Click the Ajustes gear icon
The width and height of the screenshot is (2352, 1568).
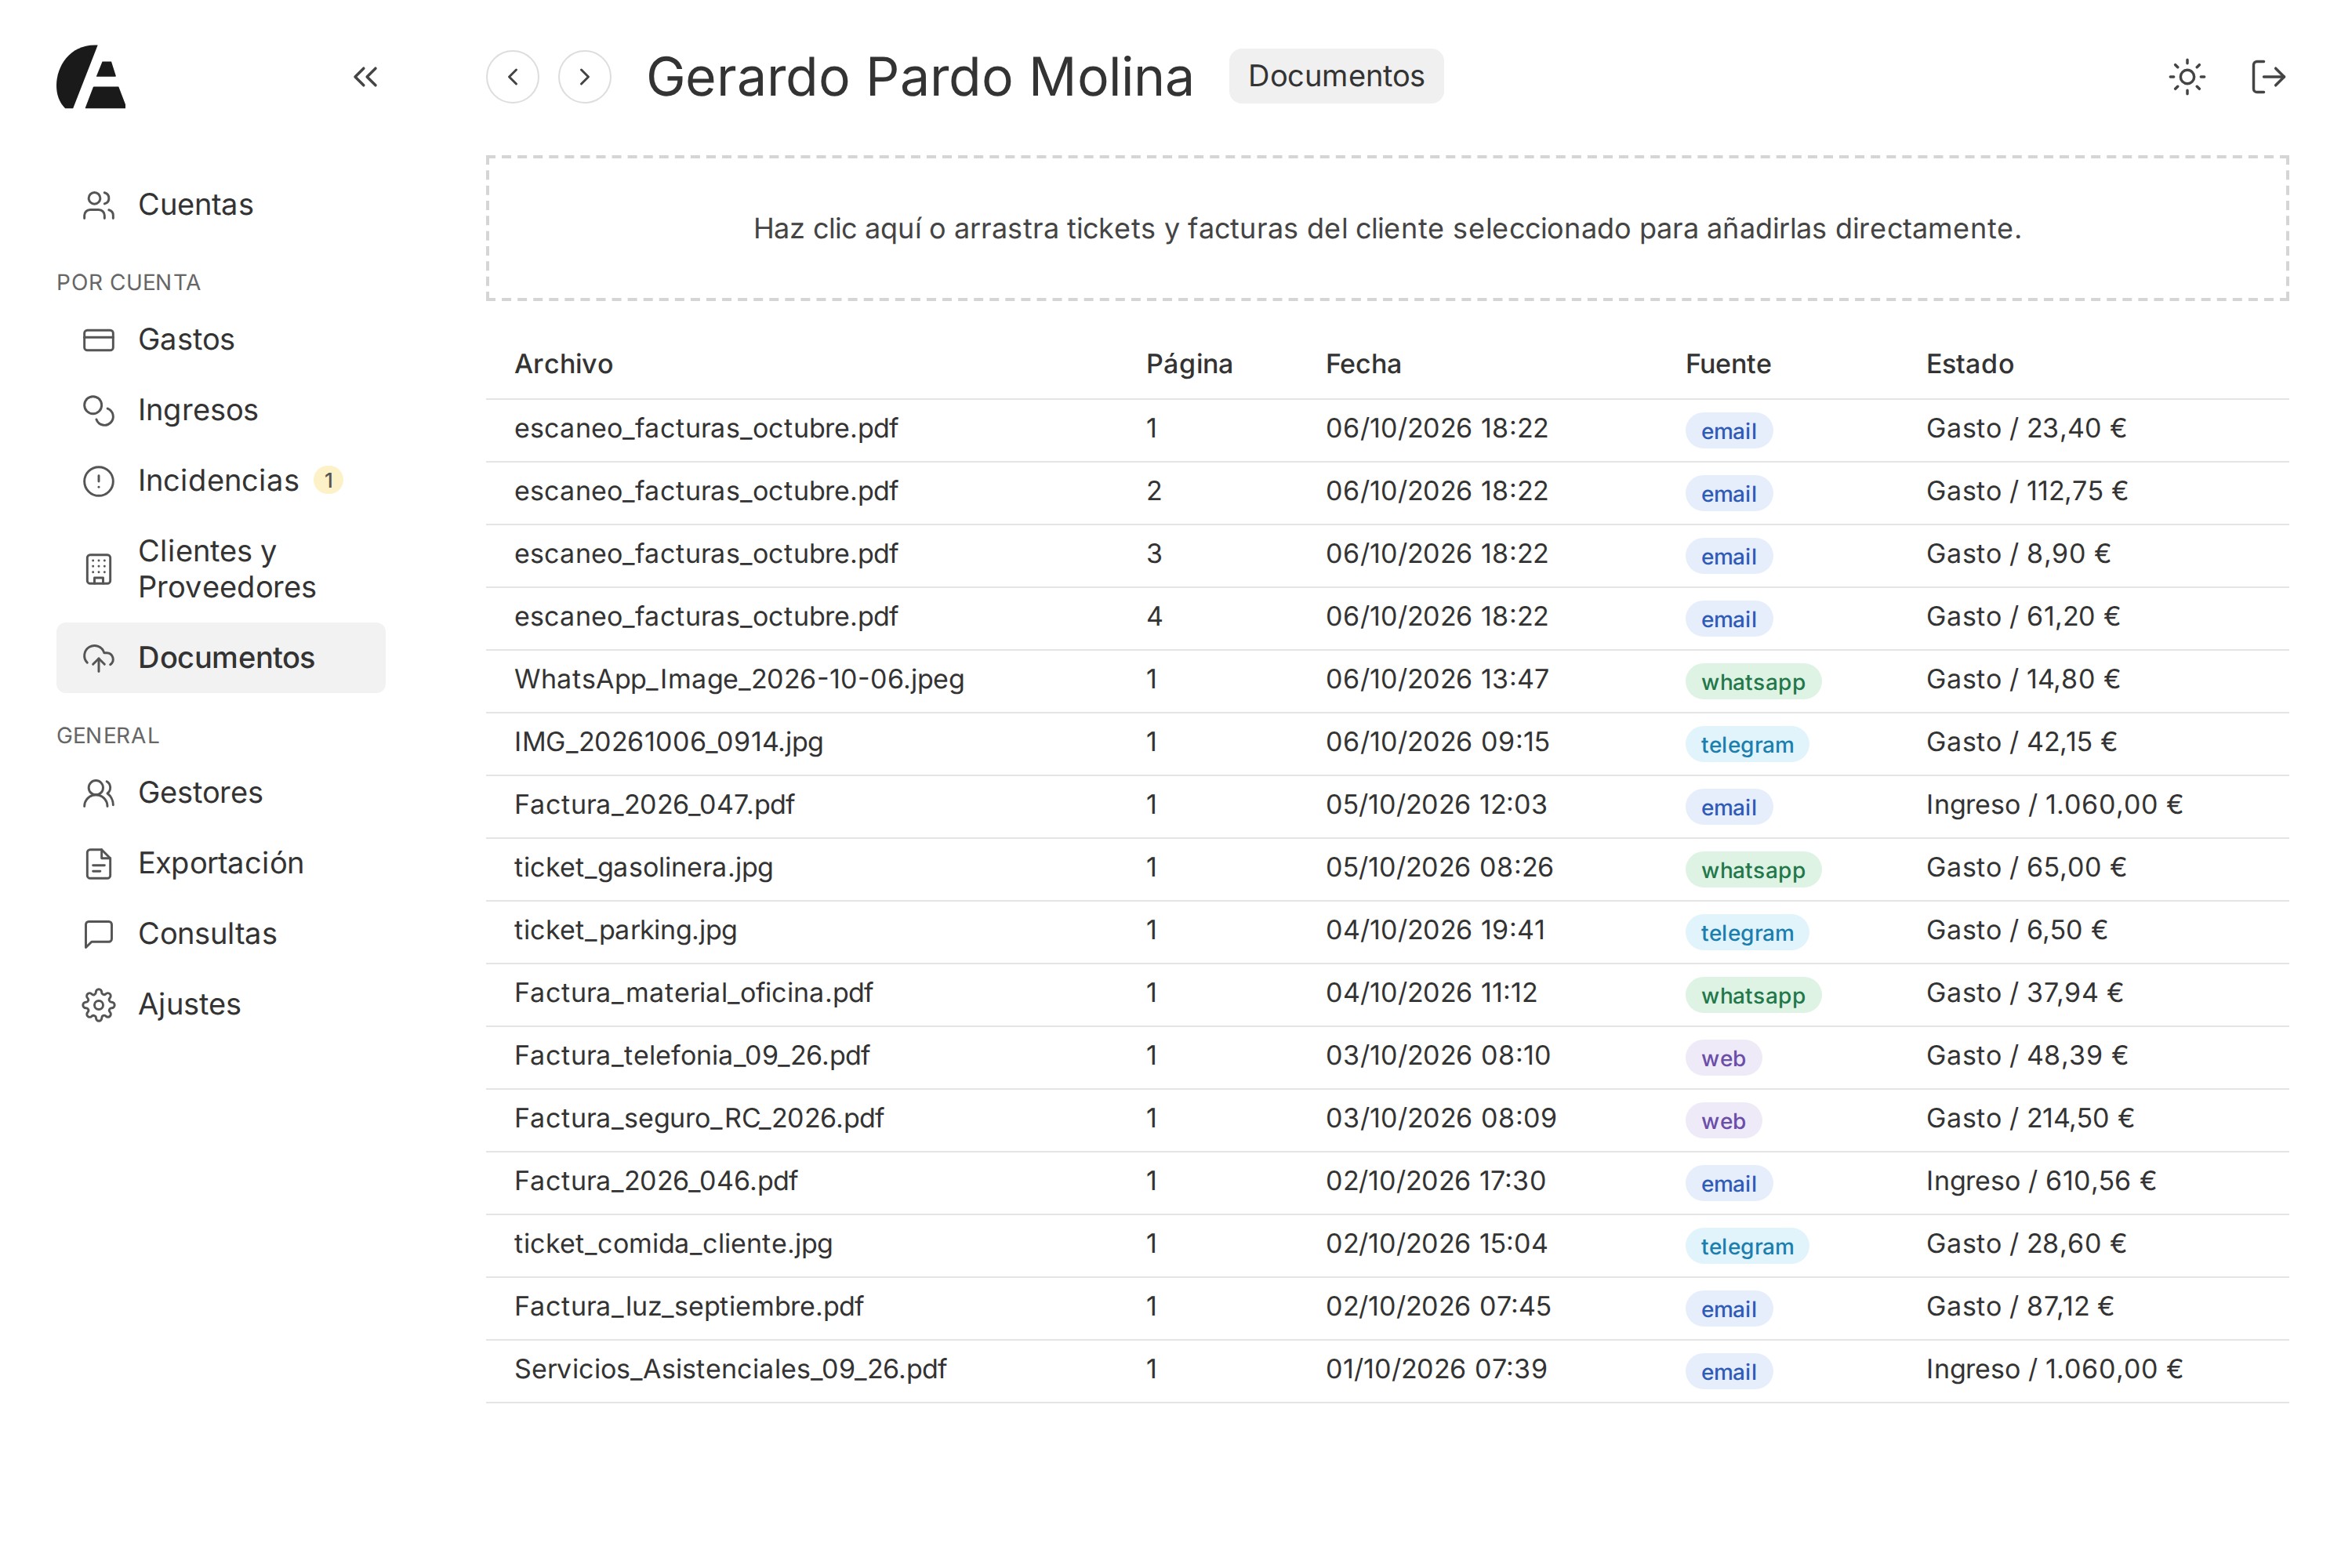99,1005
